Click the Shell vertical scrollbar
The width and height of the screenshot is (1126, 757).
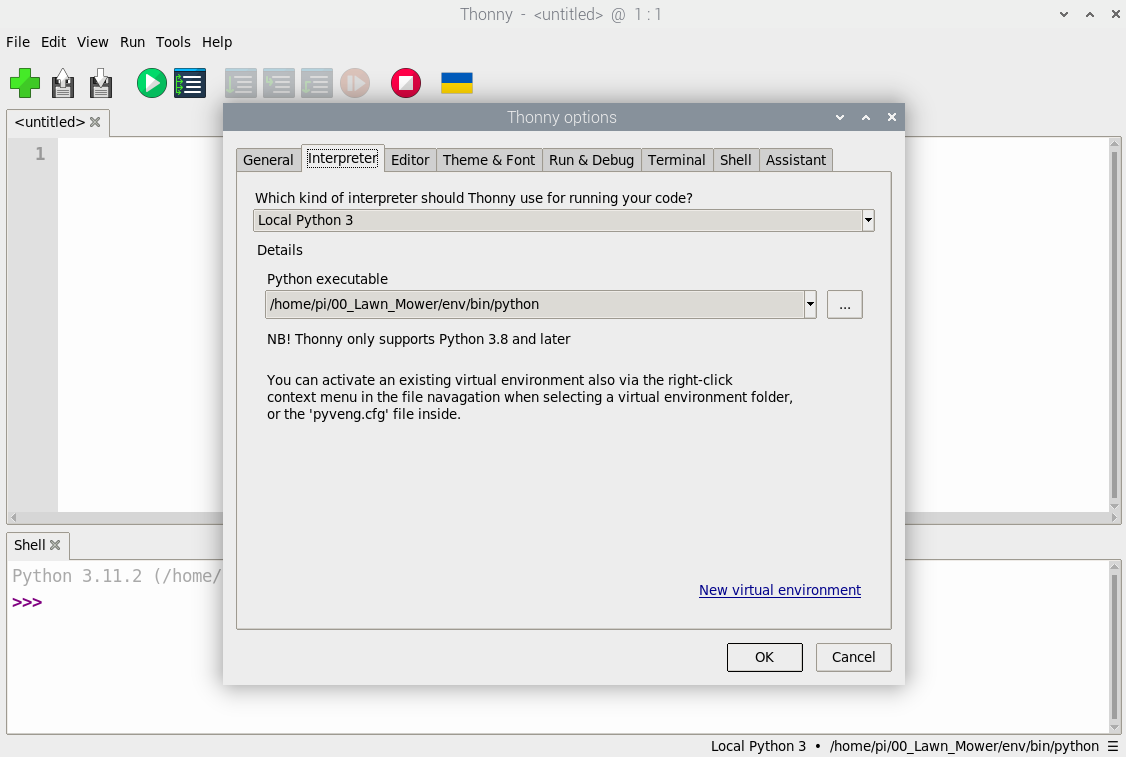click(1115, 646)
